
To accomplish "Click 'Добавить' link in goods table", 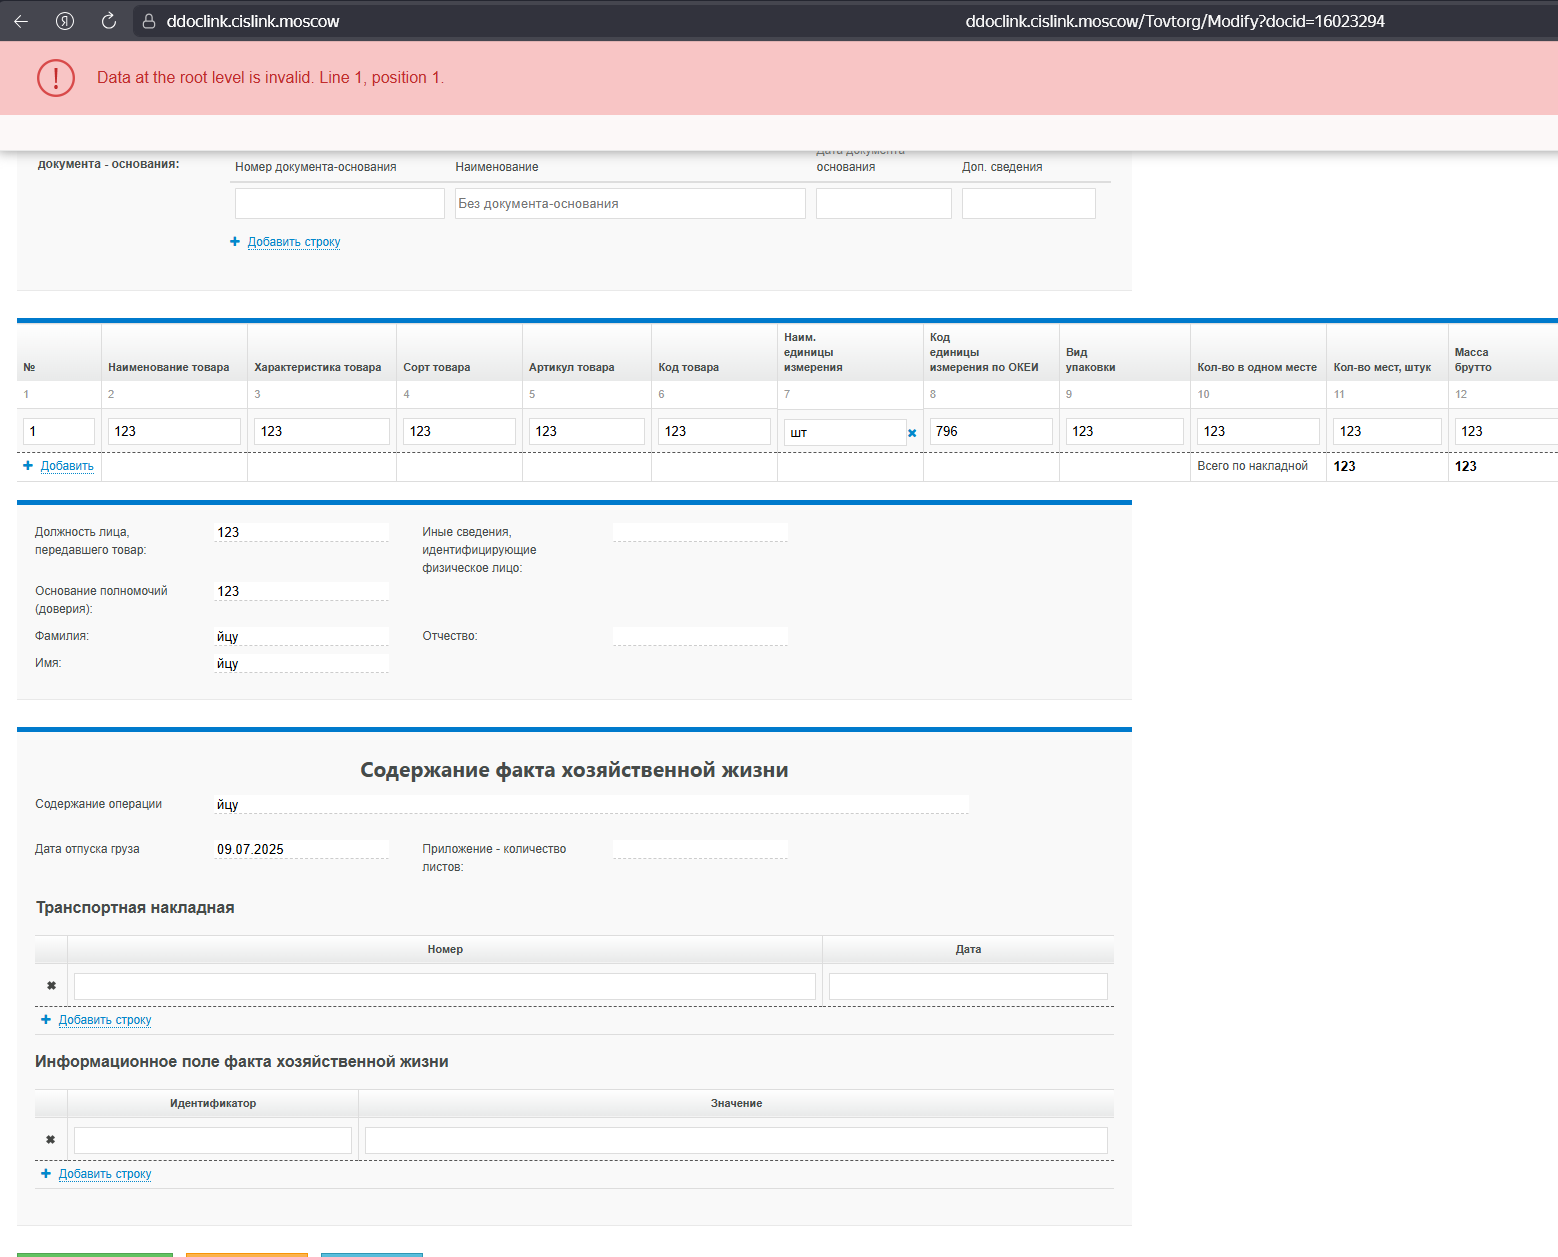I will coord(67,466).
